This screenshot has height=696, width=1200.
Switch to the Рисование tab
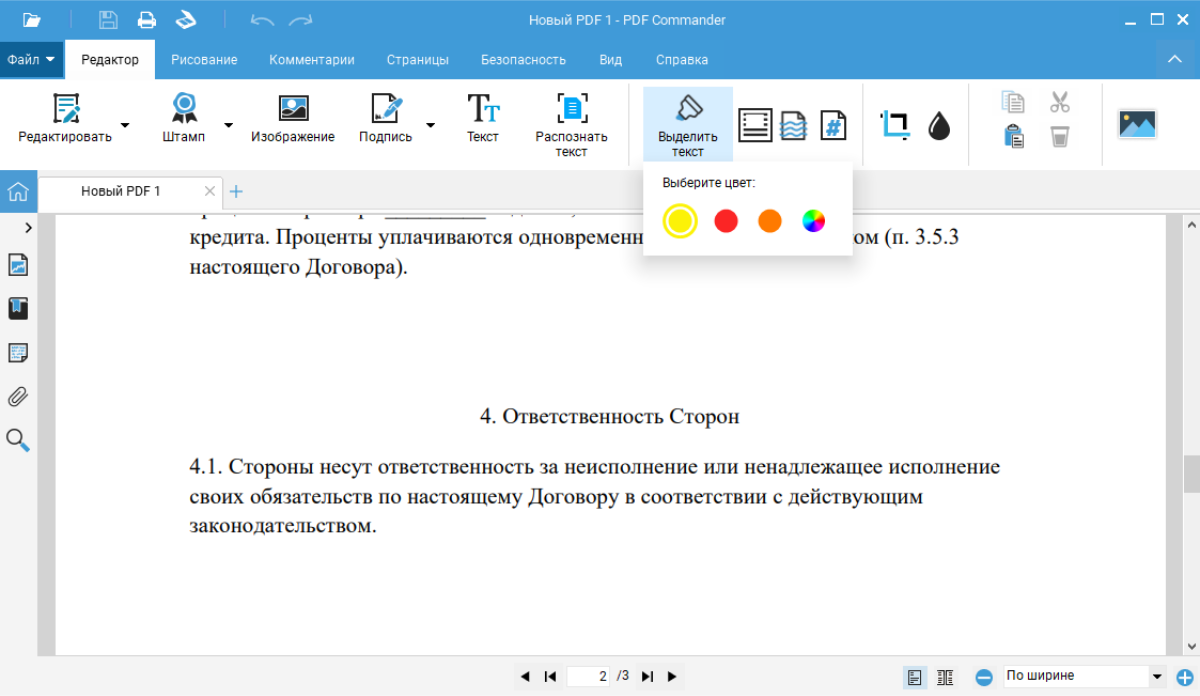point(204,60)
